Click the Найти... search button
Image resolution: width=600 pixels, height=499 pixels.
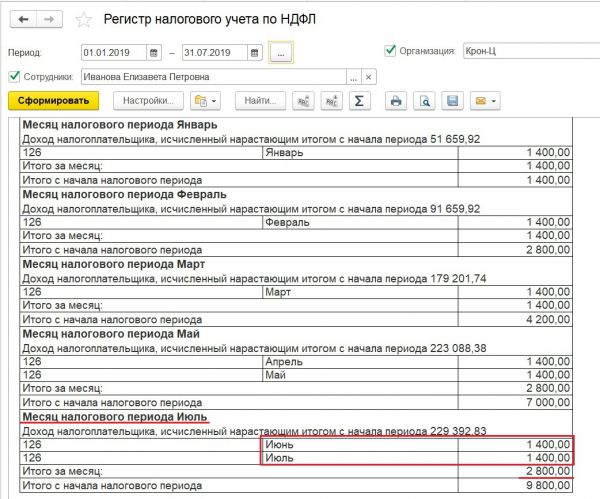point(260,101)
